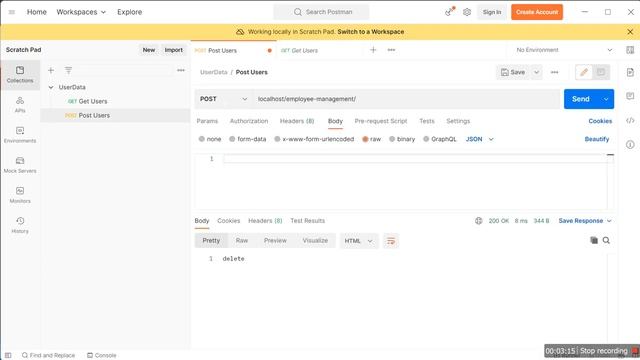640x360 pixels.
Task: Click the Save button
Action: (513, 72)
